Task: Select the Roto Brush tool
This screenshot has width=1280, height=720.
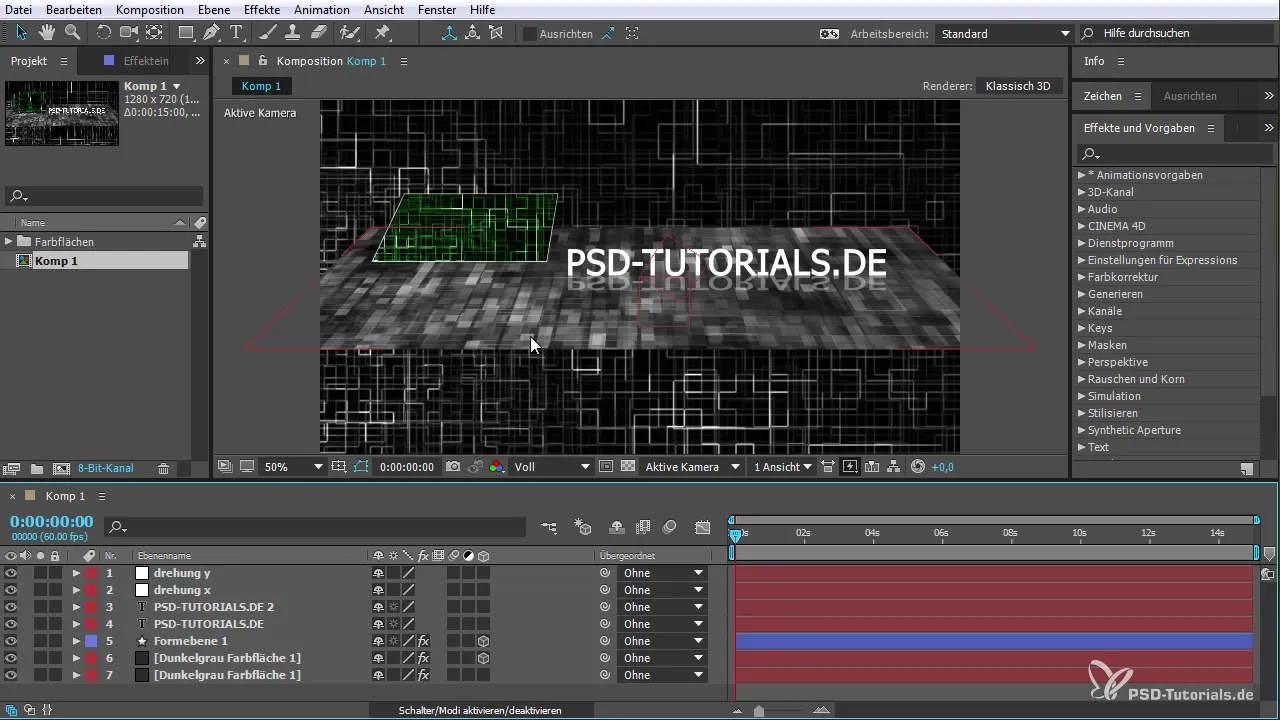Action: coord(349,32)
